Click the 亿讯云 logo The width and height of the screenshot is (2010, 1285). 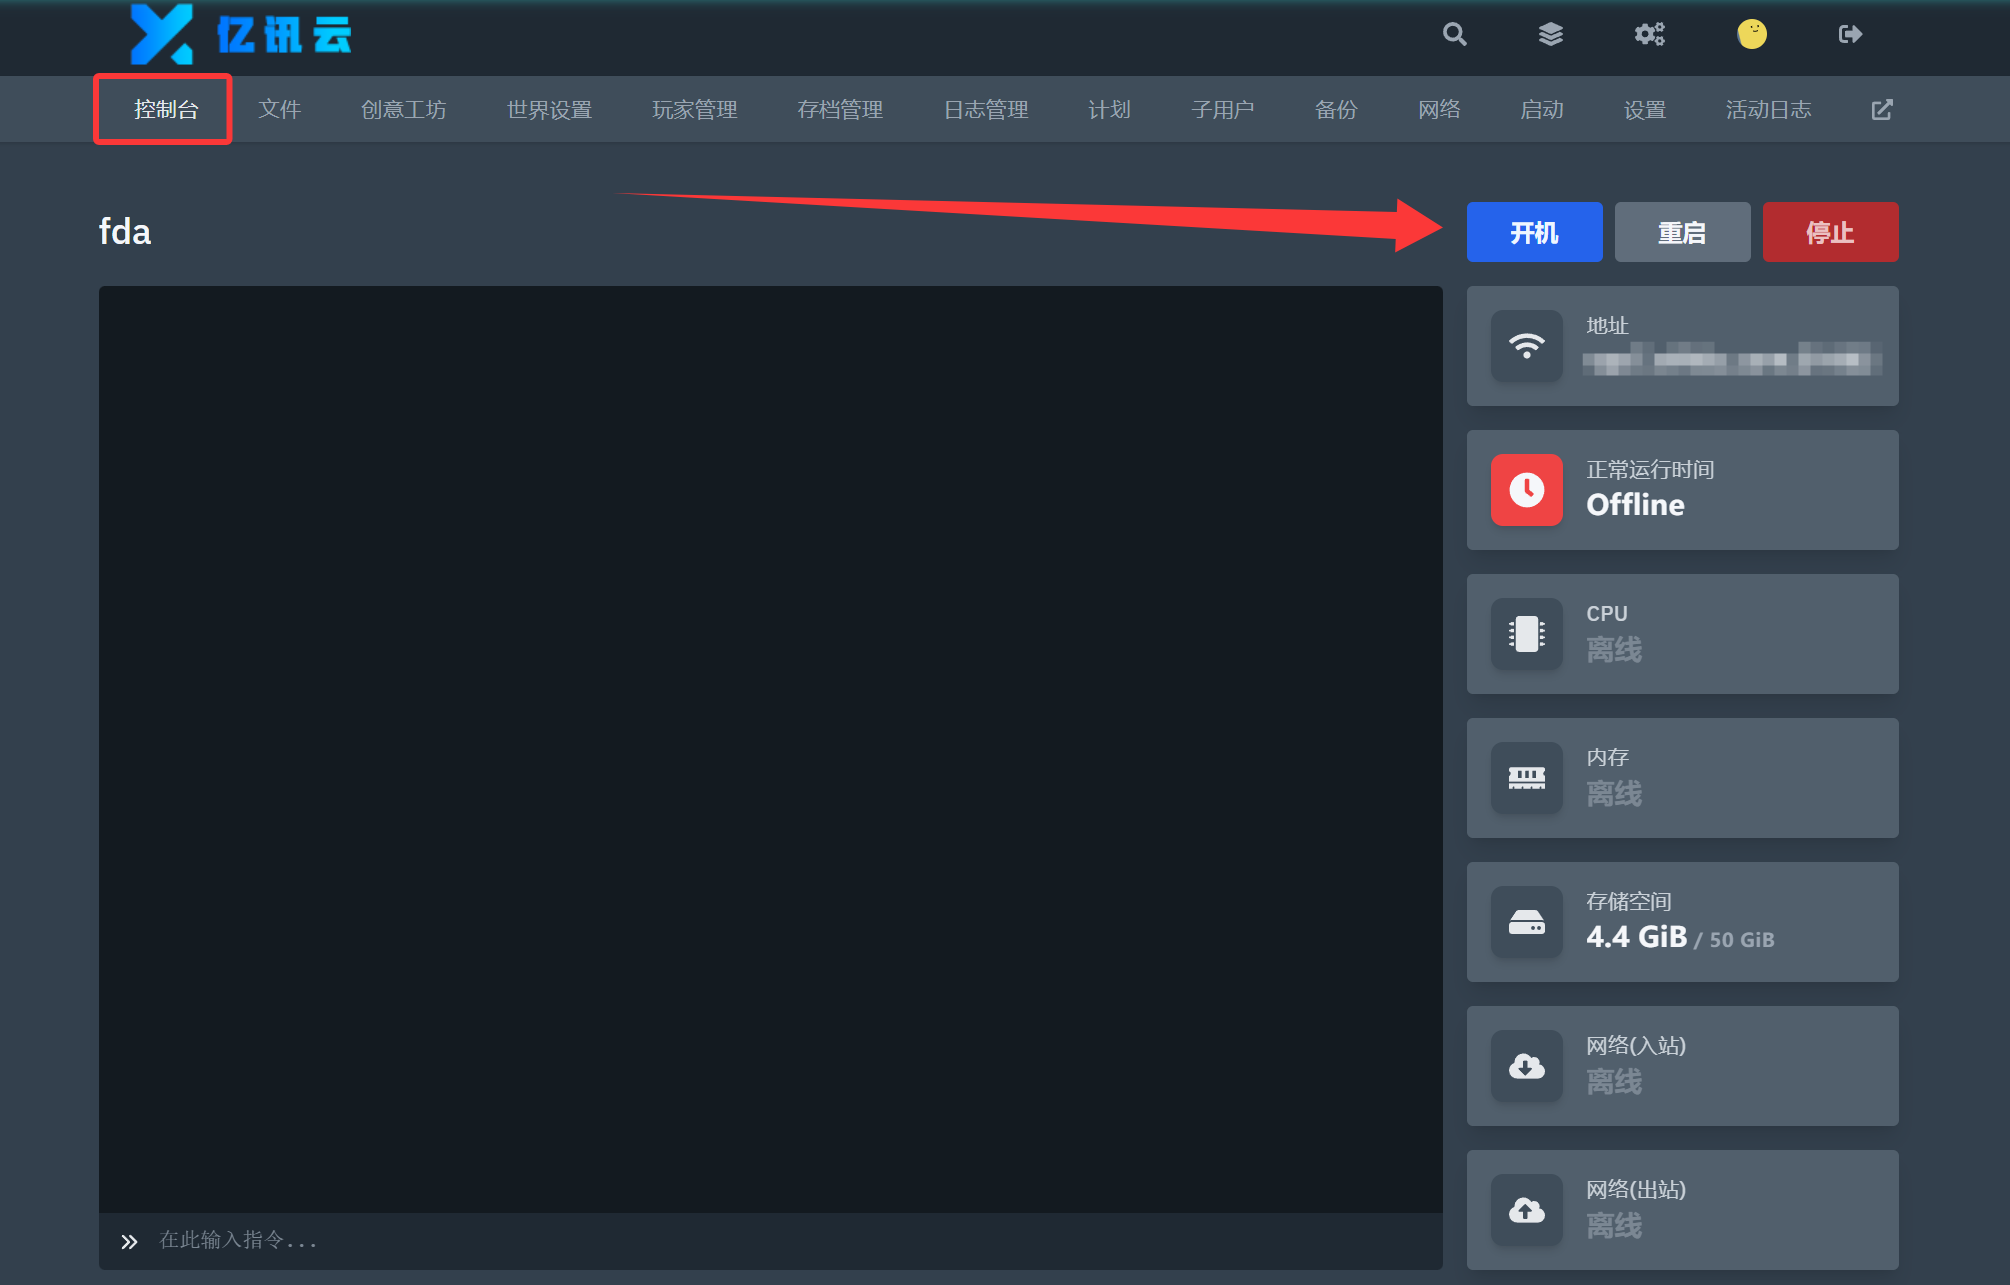(x=241, y=35)
